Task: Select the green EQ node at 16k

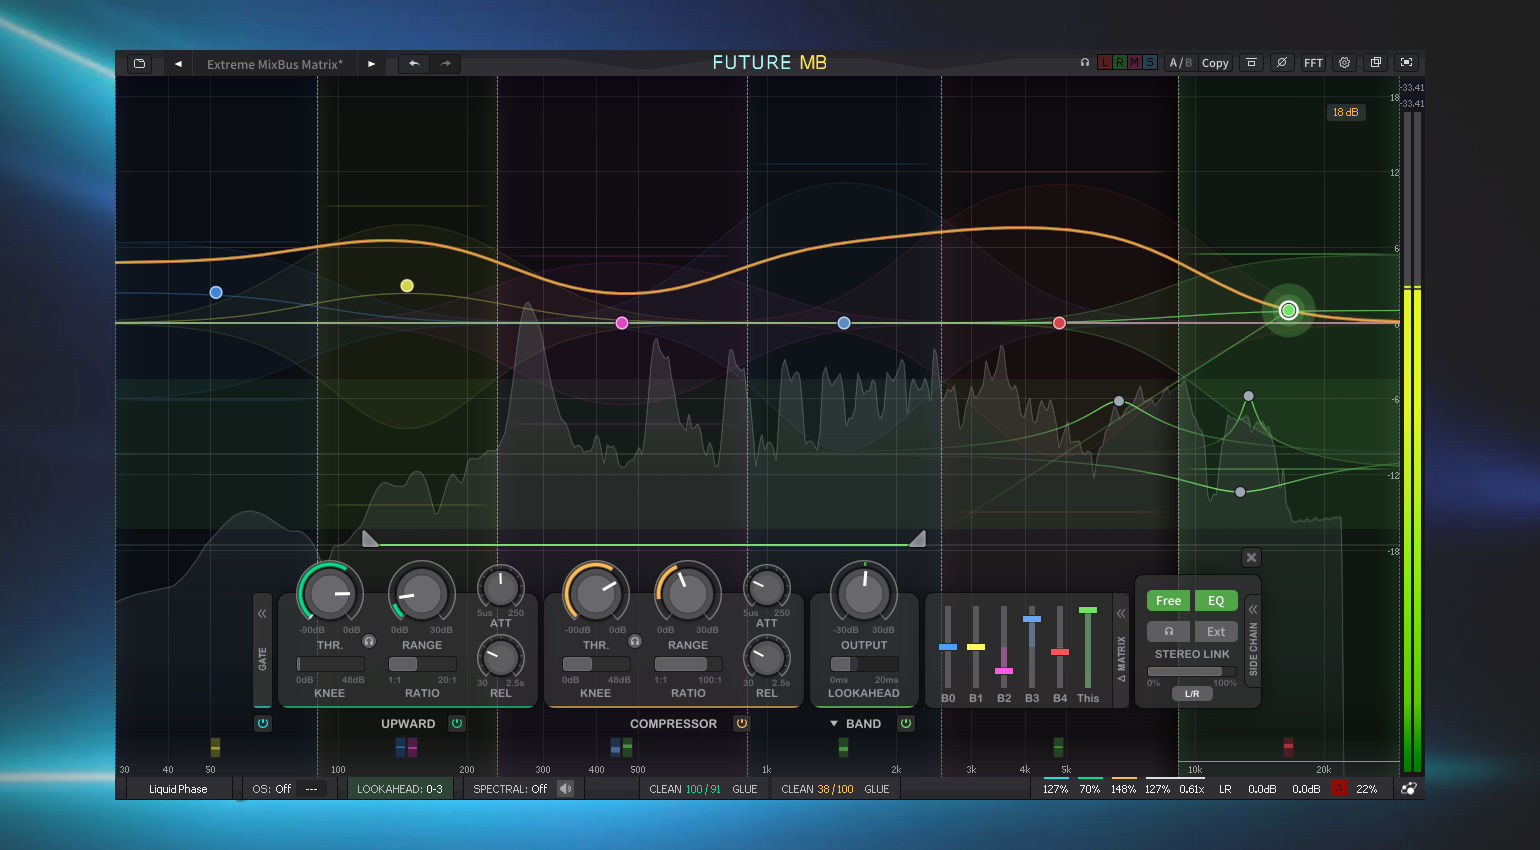Action: pyautogui.click(x=1289, y=310)
